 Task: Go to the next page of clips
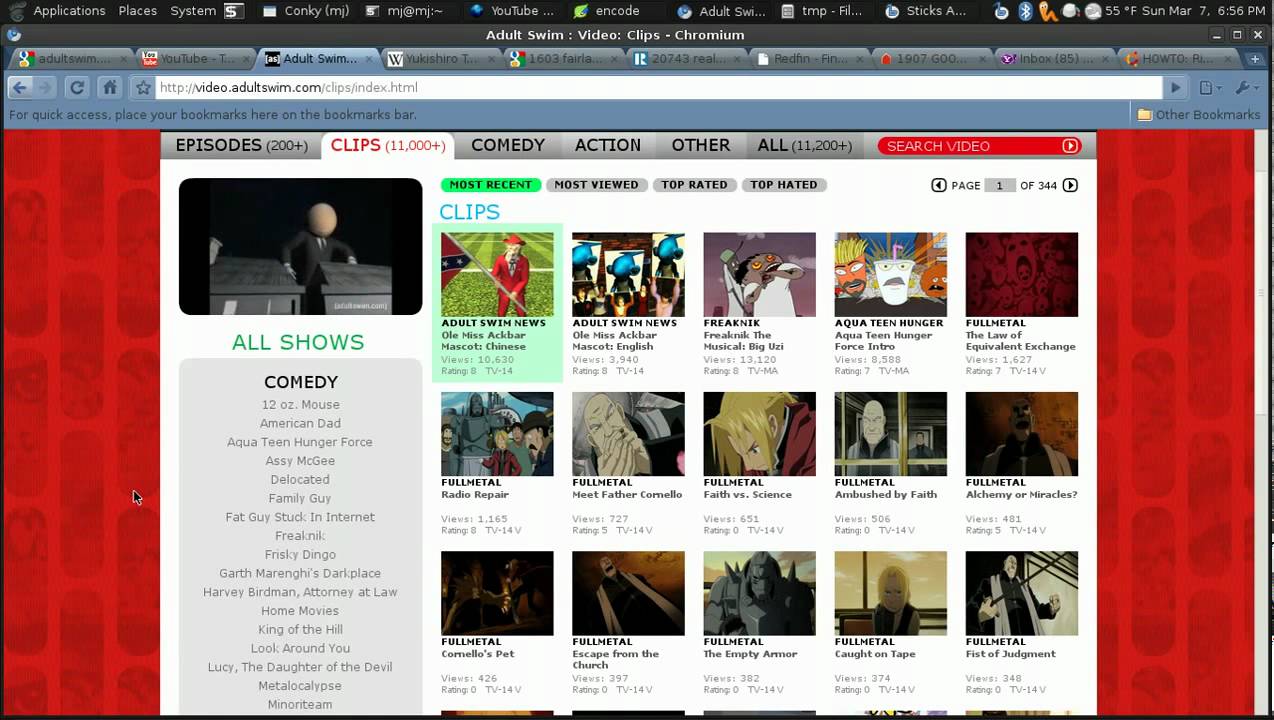[1070, 185]
